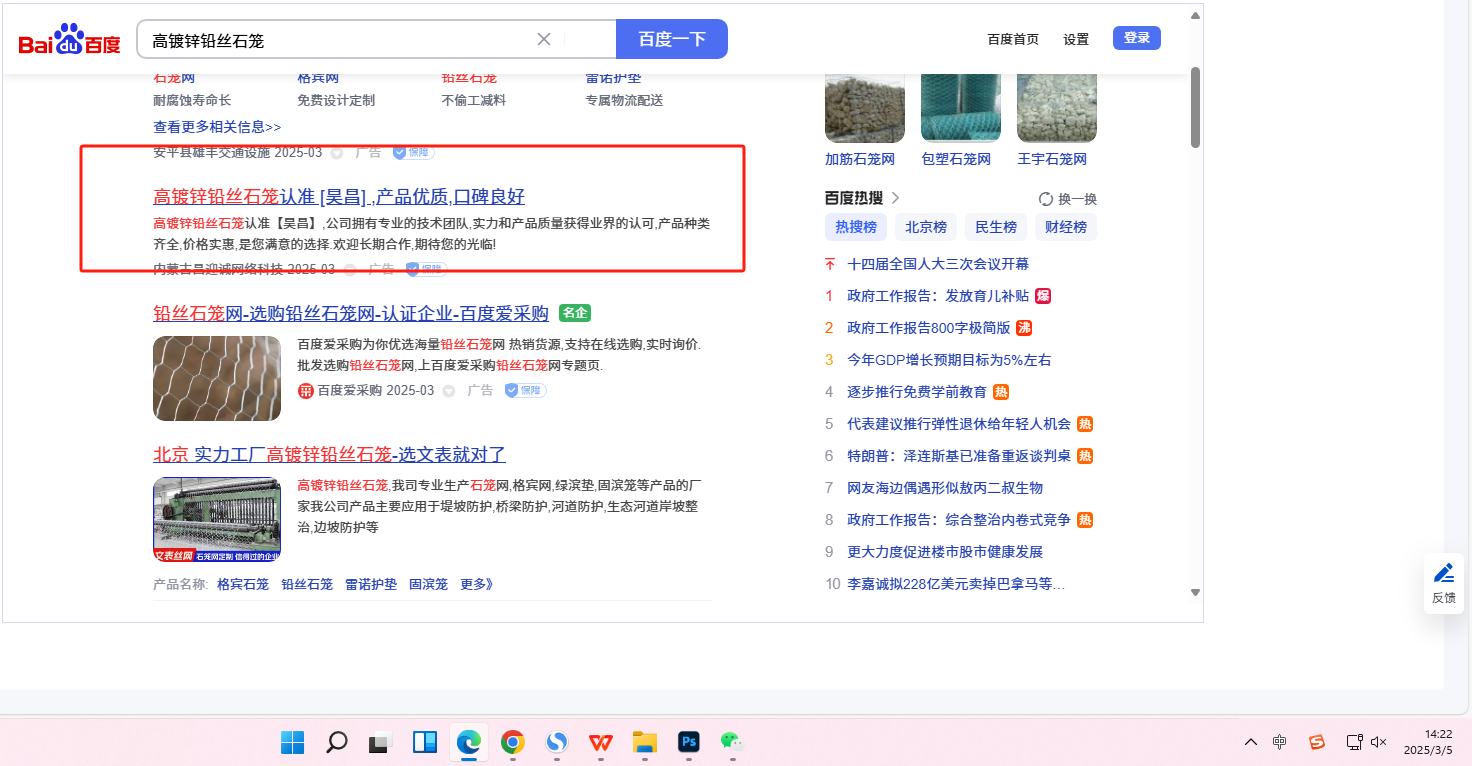Expand 百度热搜 with the chevron arrow
Viewport: 1472px width, 766px height.
click(x=896, y=198)
